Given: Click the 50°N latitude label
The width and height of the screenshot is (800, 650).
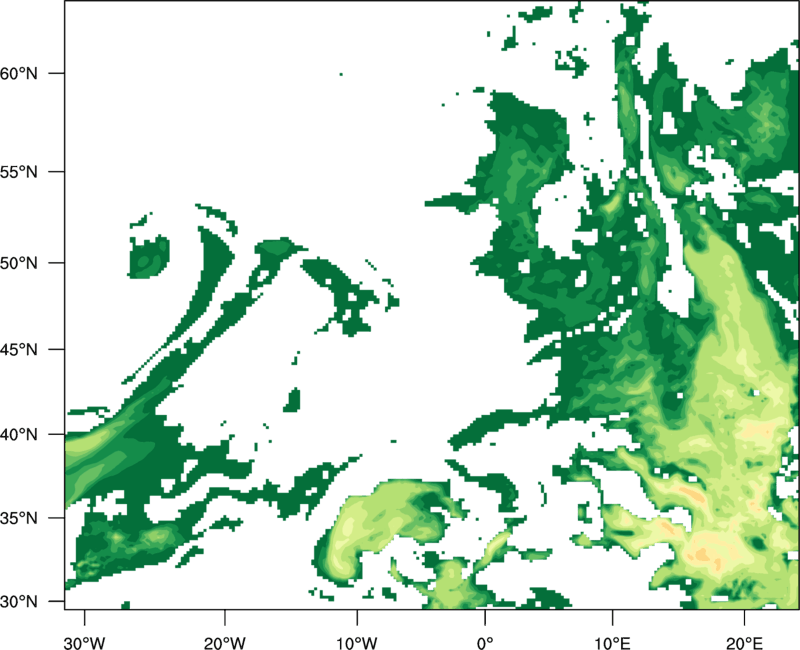Looking at the screenshot, I should pos(19,263).
